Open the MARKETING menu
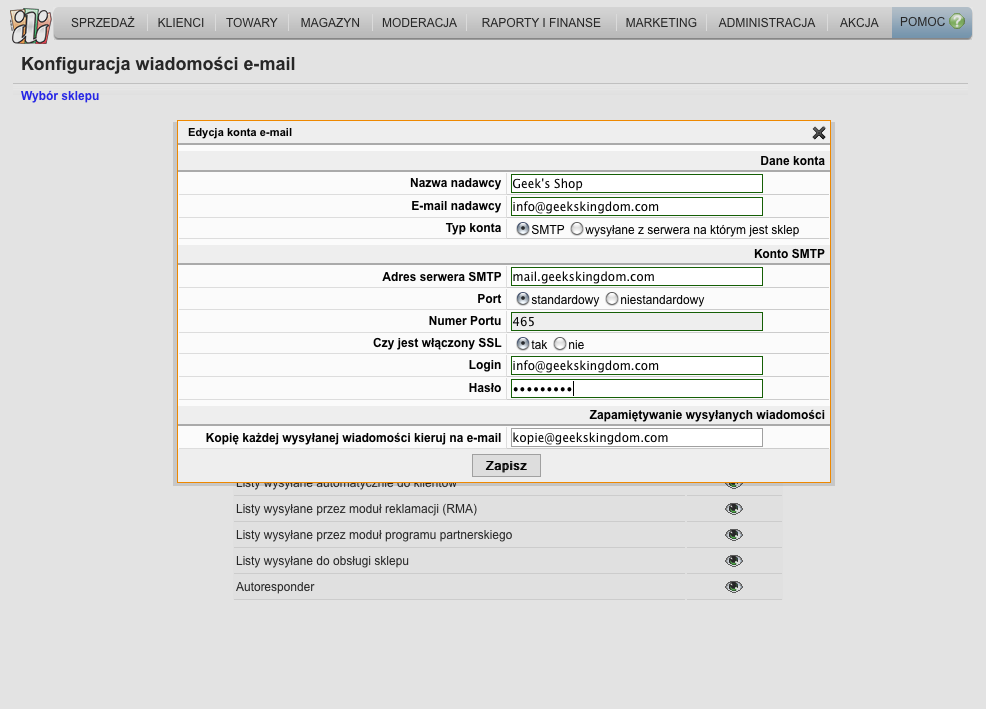 (661, 23)
